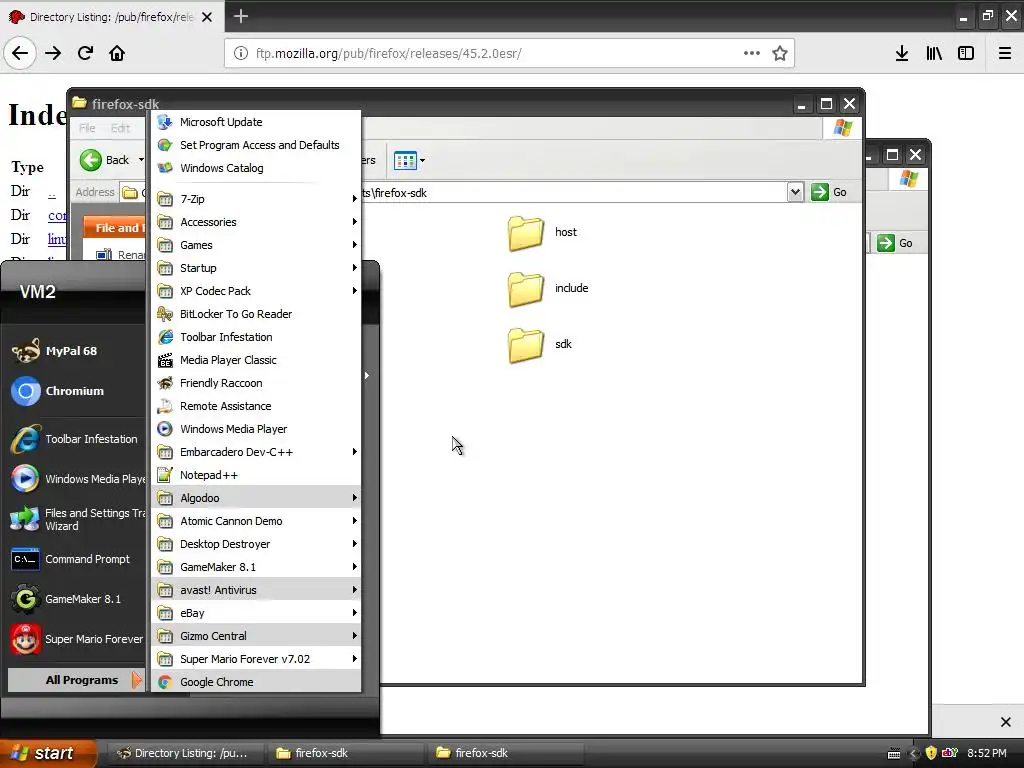
Task: Expand the XP Codec Pack submenu
Action: (256, 291)
